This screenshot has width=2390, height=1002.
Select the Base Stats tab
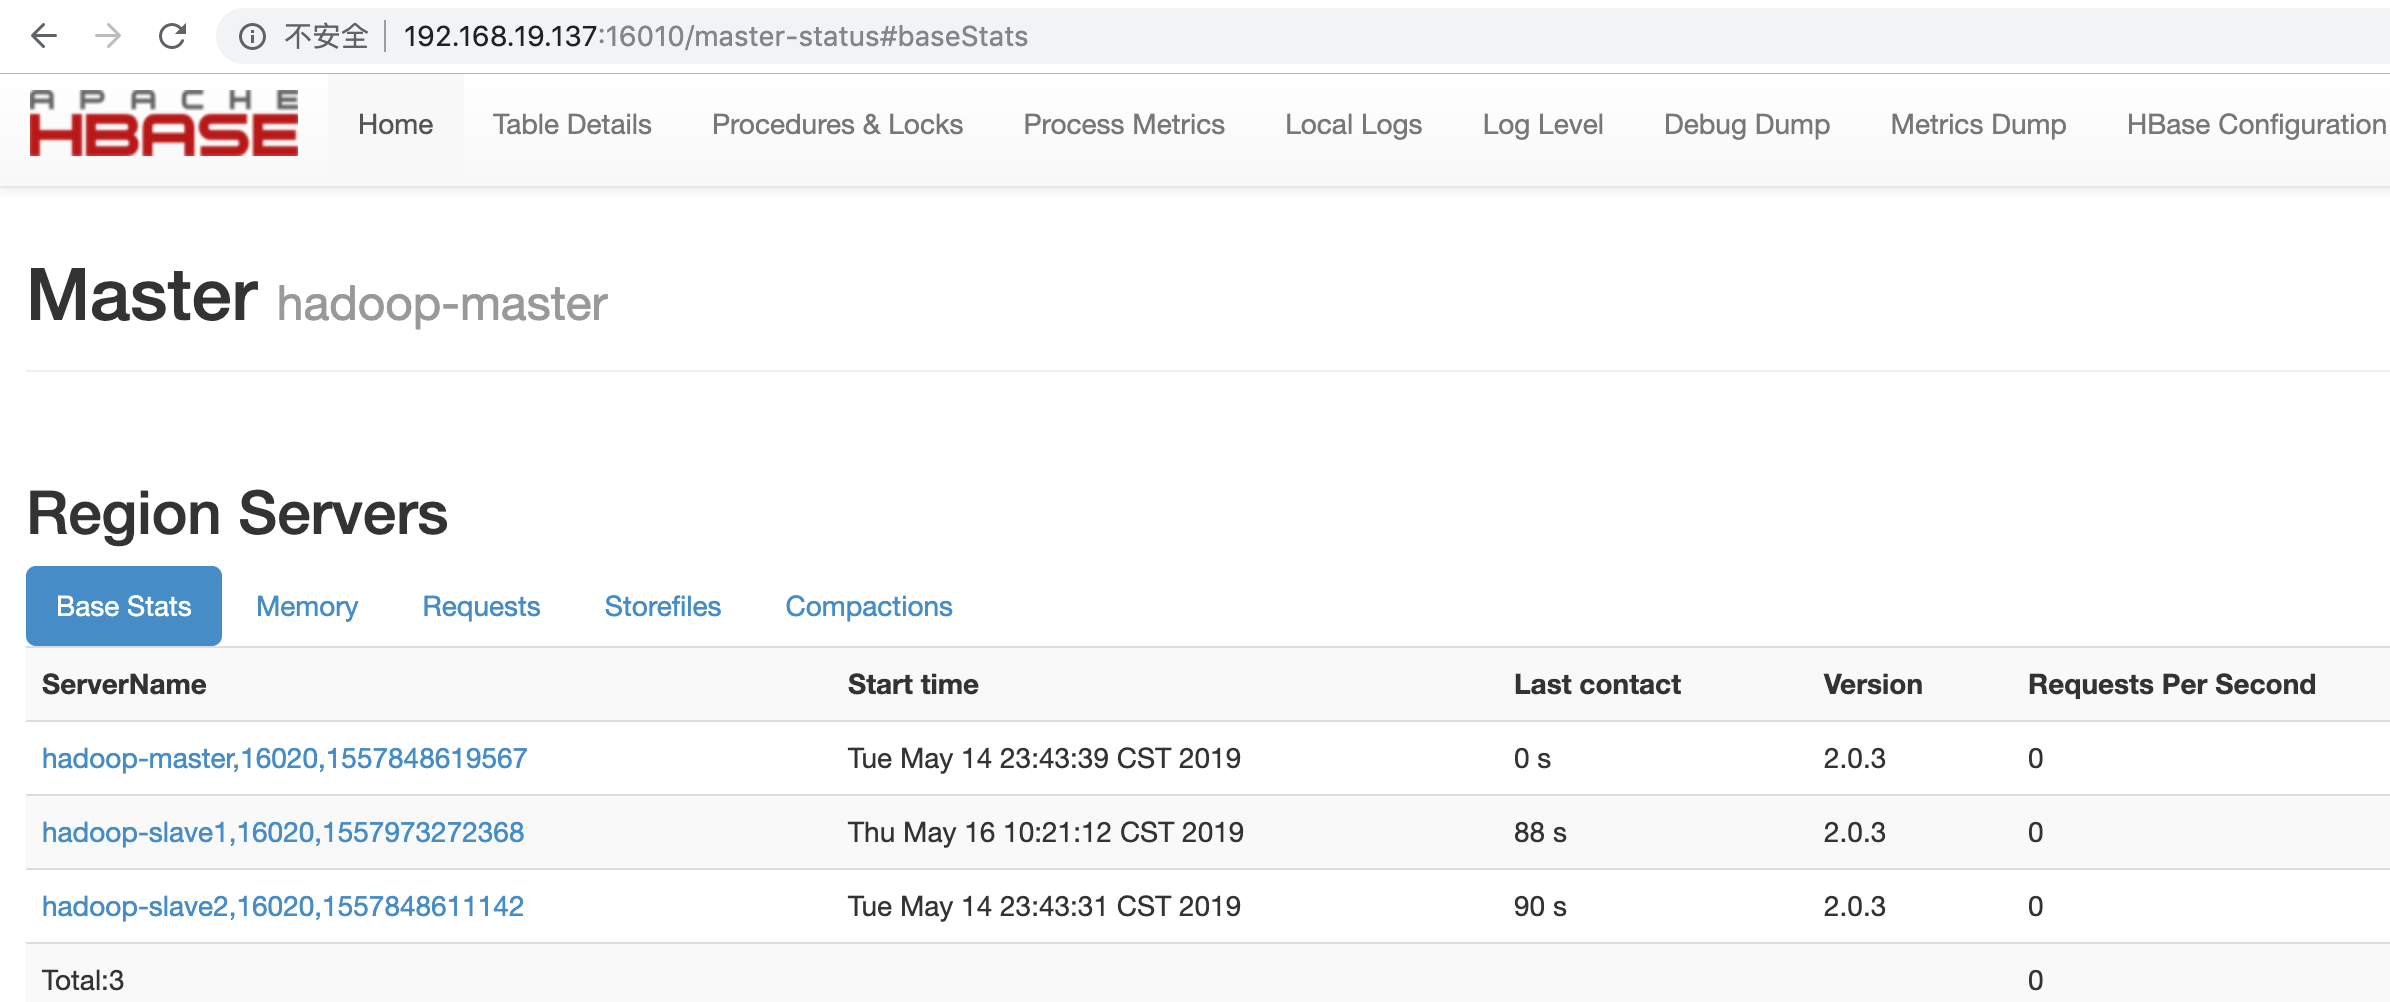(x=124, y=606)
